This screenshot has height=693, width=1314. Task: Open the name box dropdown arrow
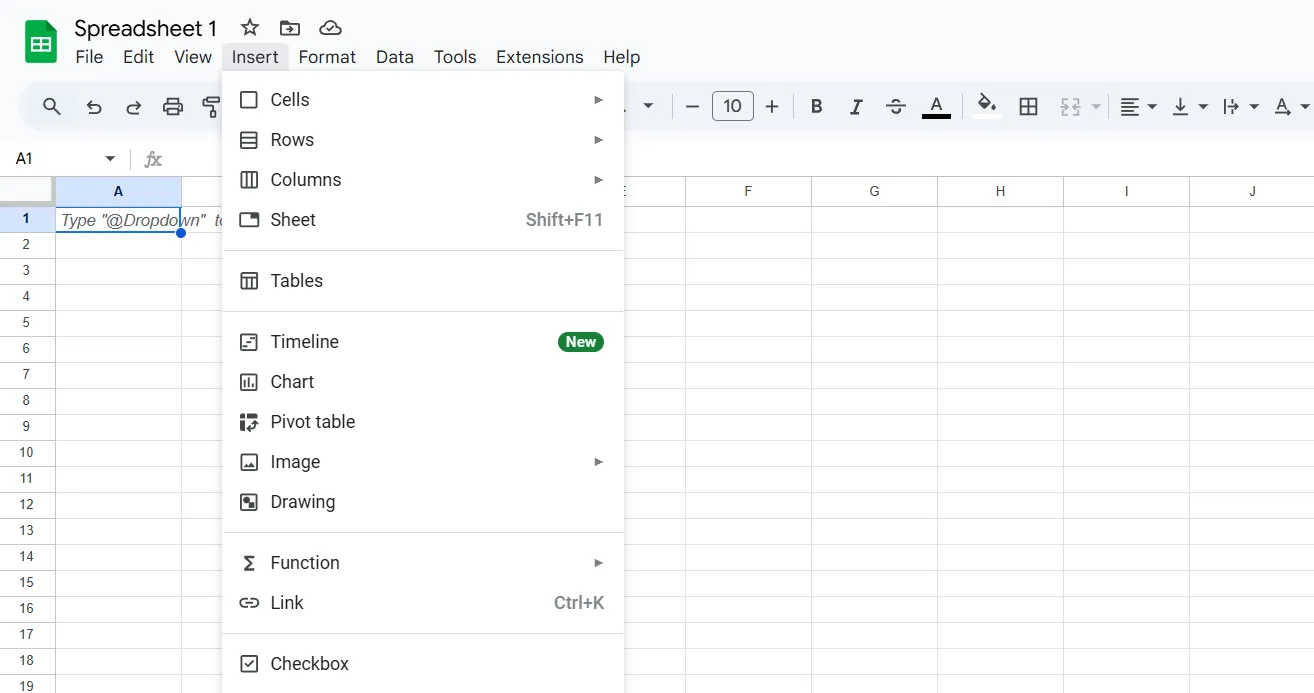pyautogui.click(x=110, y=158)
